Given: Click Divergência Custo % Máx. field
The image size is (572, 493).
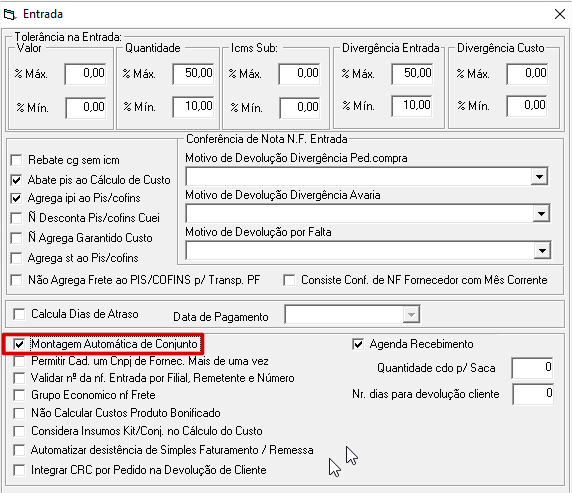Looking at the screenshot, I should 527,74.
